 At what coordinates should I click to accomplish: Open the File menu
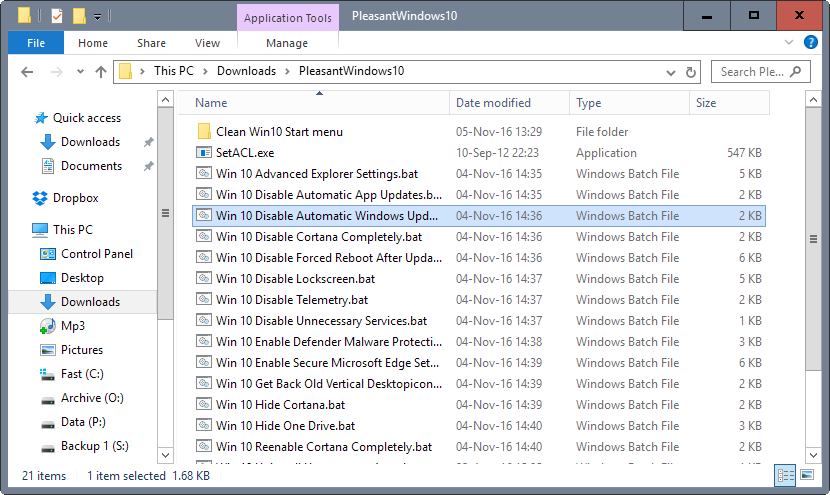click(36, 43)
